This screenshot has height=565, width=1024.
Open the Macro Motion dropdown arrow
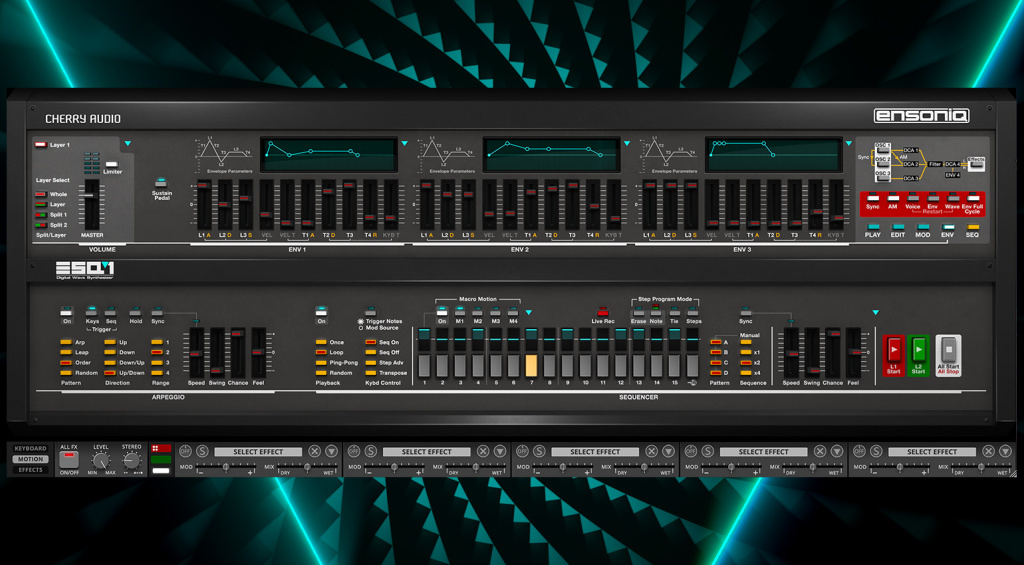coord(529,312)
